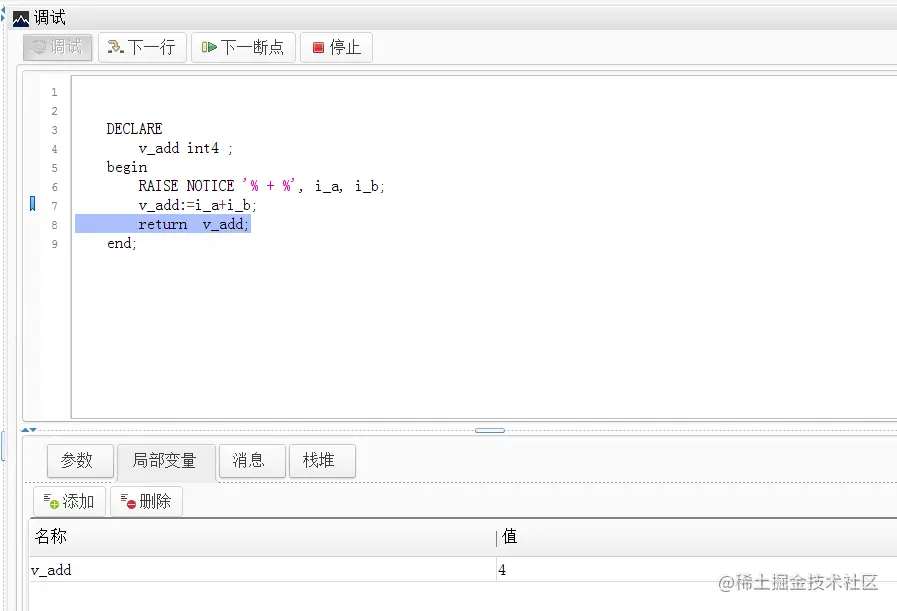
Task: Click the splitter handle between code and tabs
Action: coord(490,430)
